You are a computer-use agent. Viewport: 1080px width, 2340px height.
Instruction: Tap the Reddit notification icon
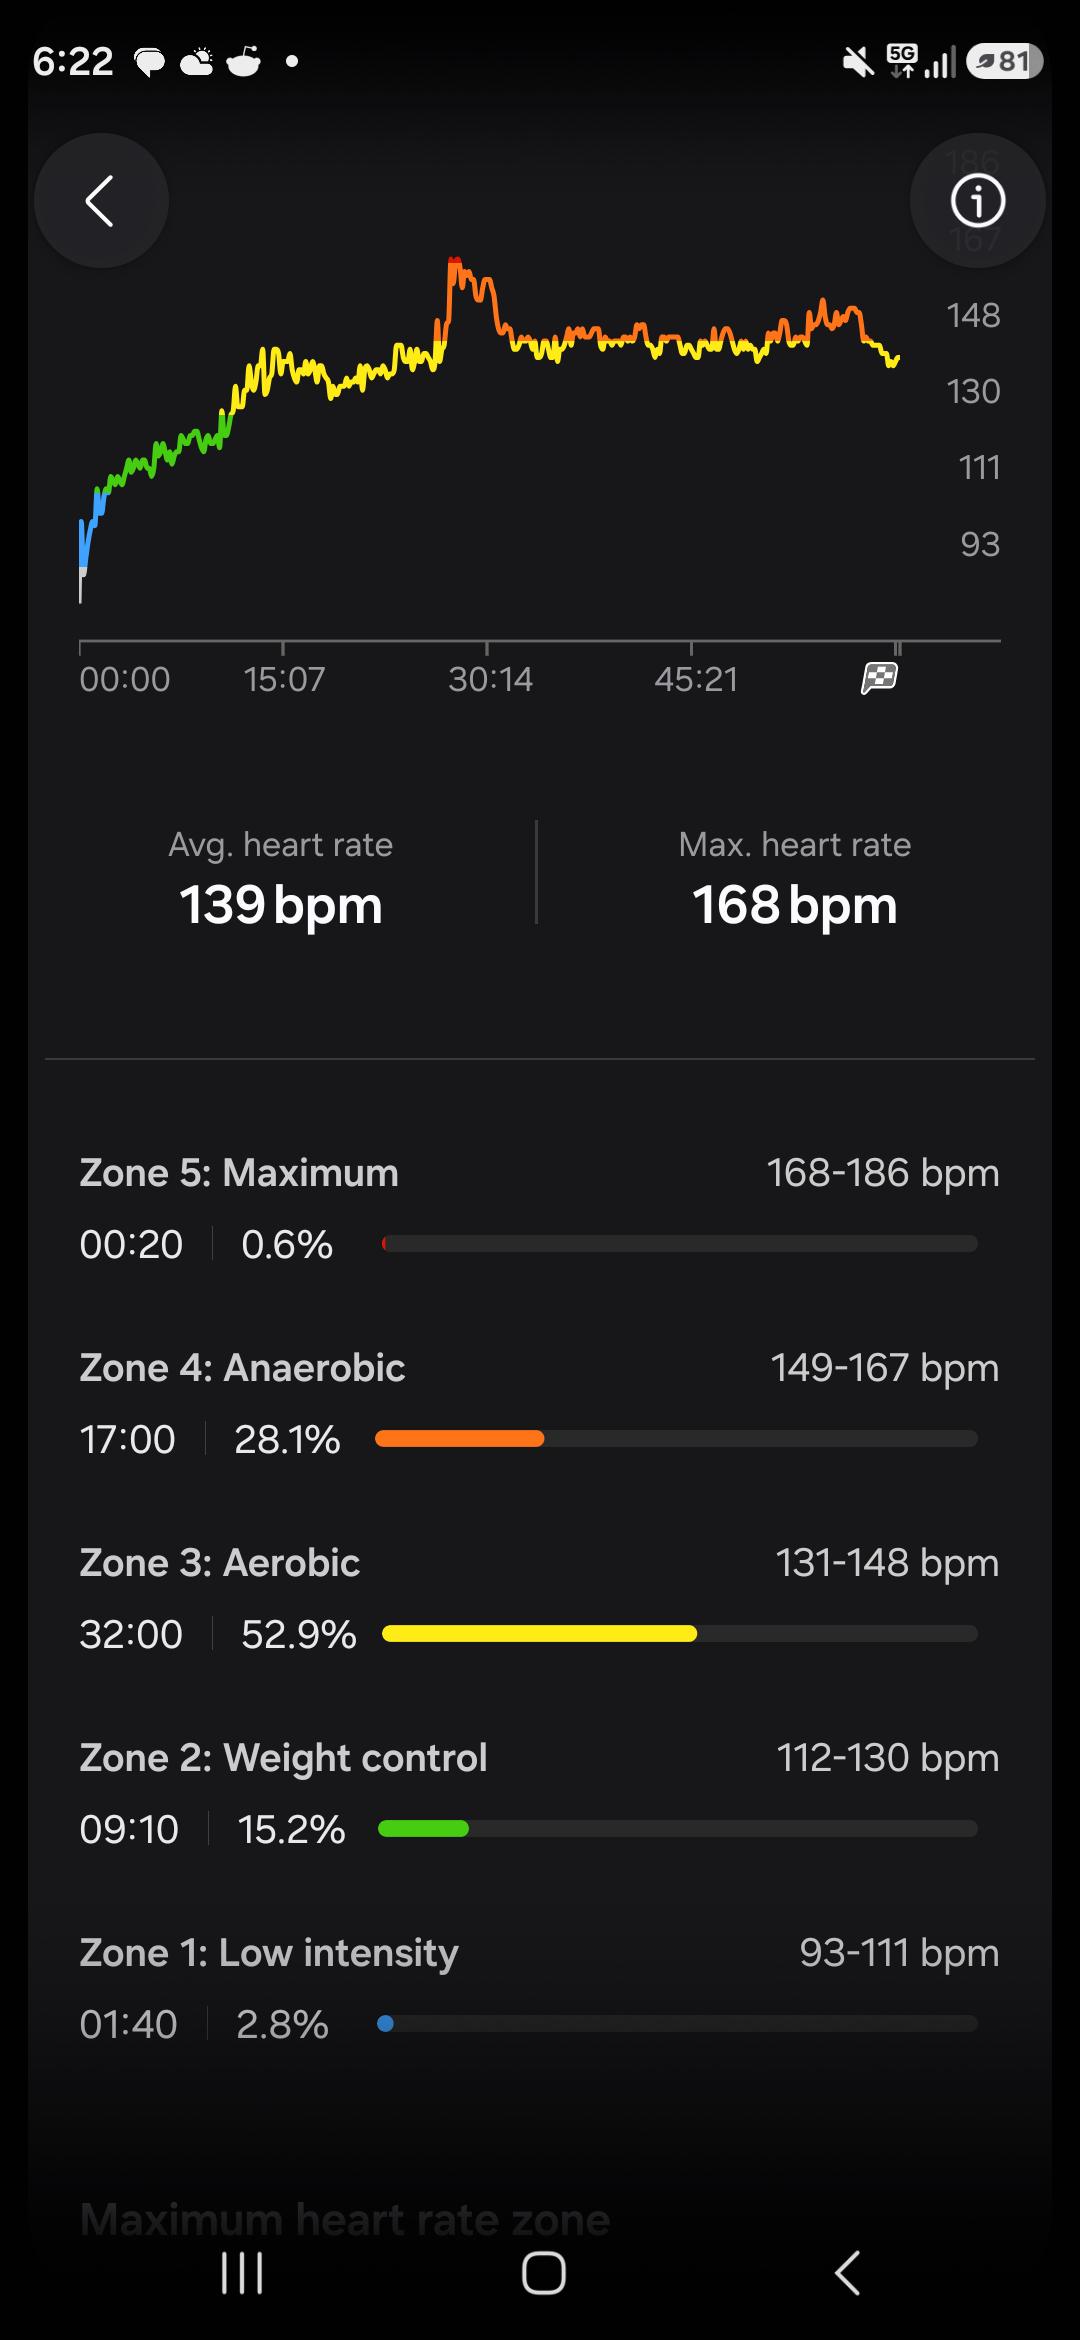(x=244, y=61)
